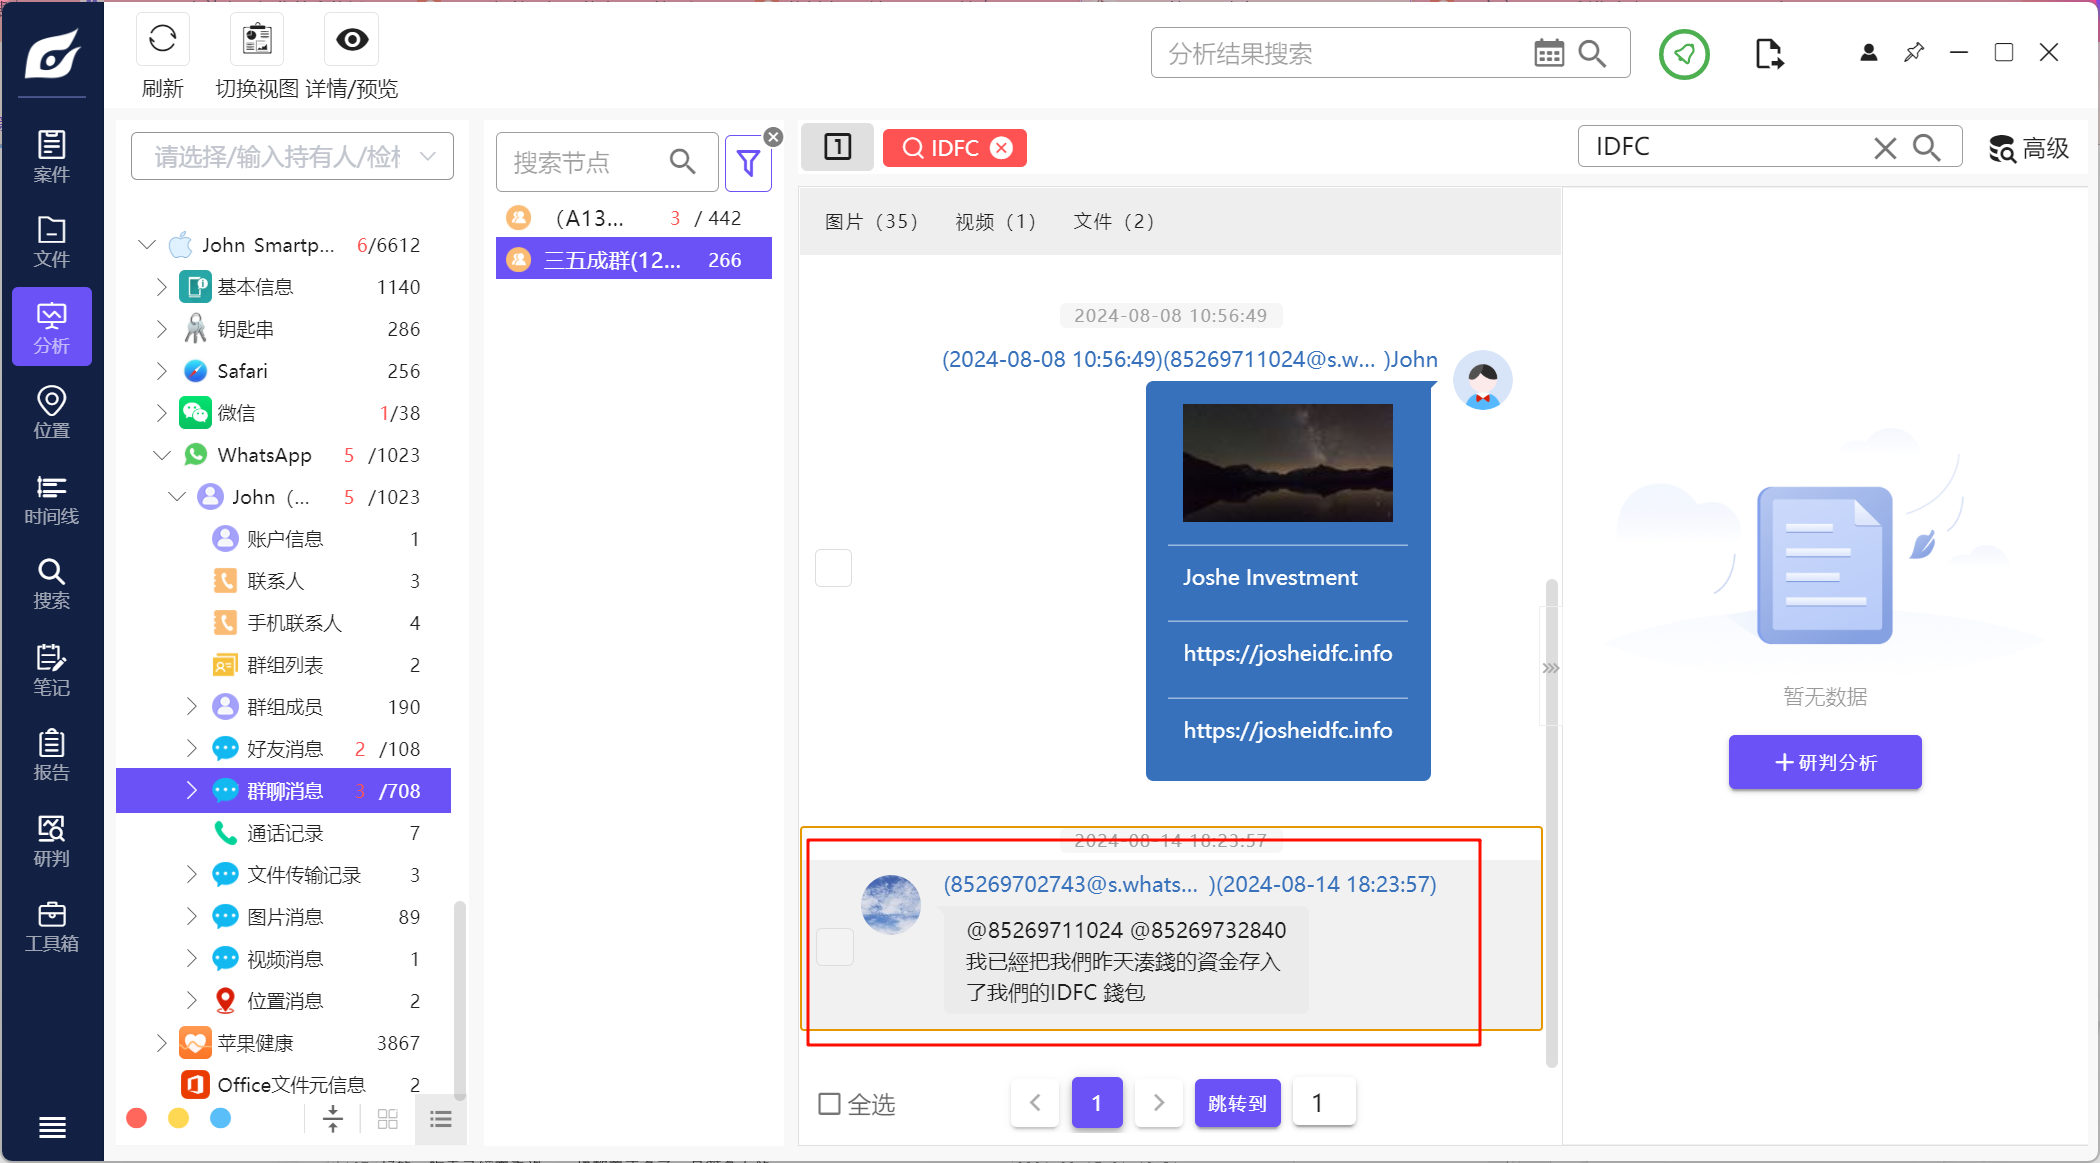
Task: Check the Select All (全选) checkbox
Action: coord(829,1103)
